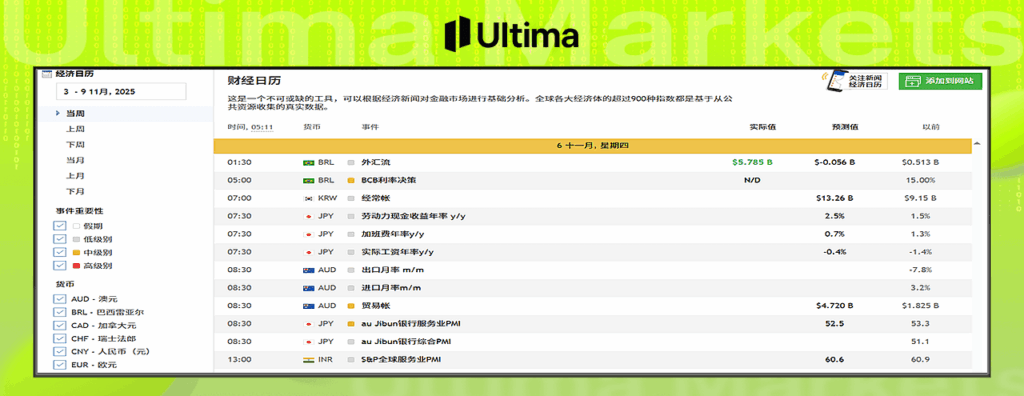Click the gray importance marker beside 出口月率 m/m
This screenshot has width=1024, height=396.
pos(351,270)
